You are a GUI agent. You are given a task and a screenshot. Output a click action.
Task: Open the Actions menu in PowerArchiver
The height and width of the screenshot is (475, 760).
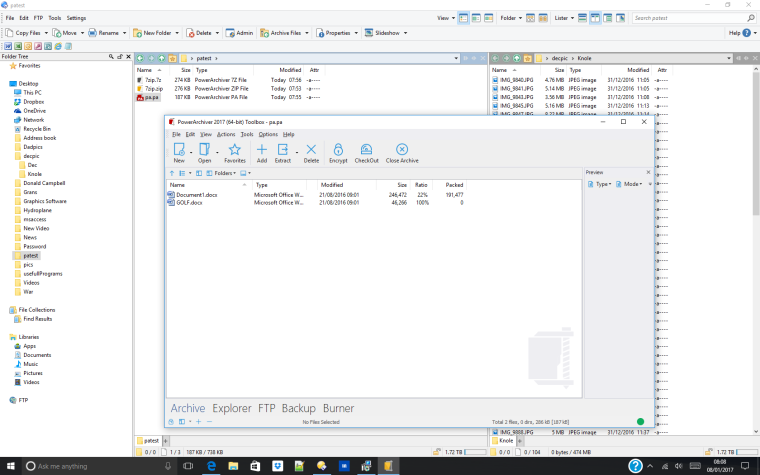[226, 134]
